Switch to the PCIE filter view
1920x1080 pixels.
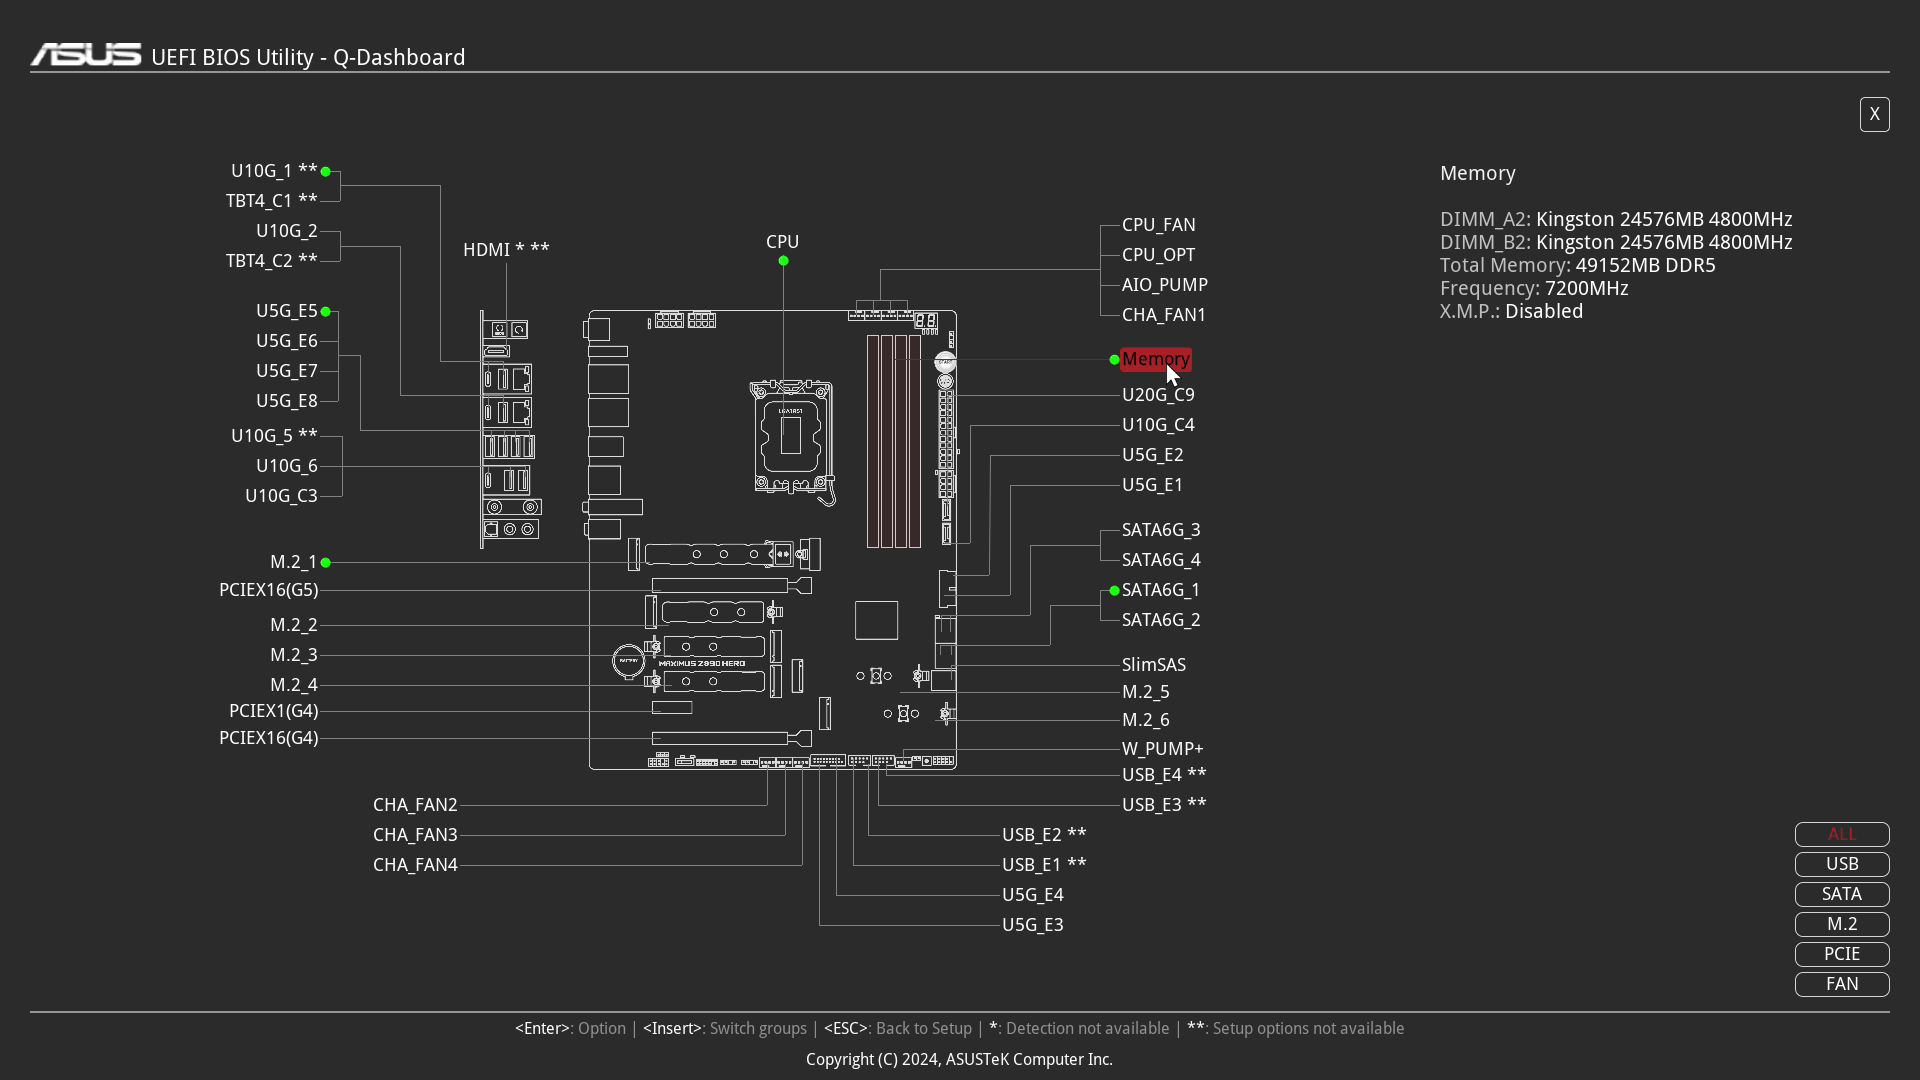point(1841,954)
